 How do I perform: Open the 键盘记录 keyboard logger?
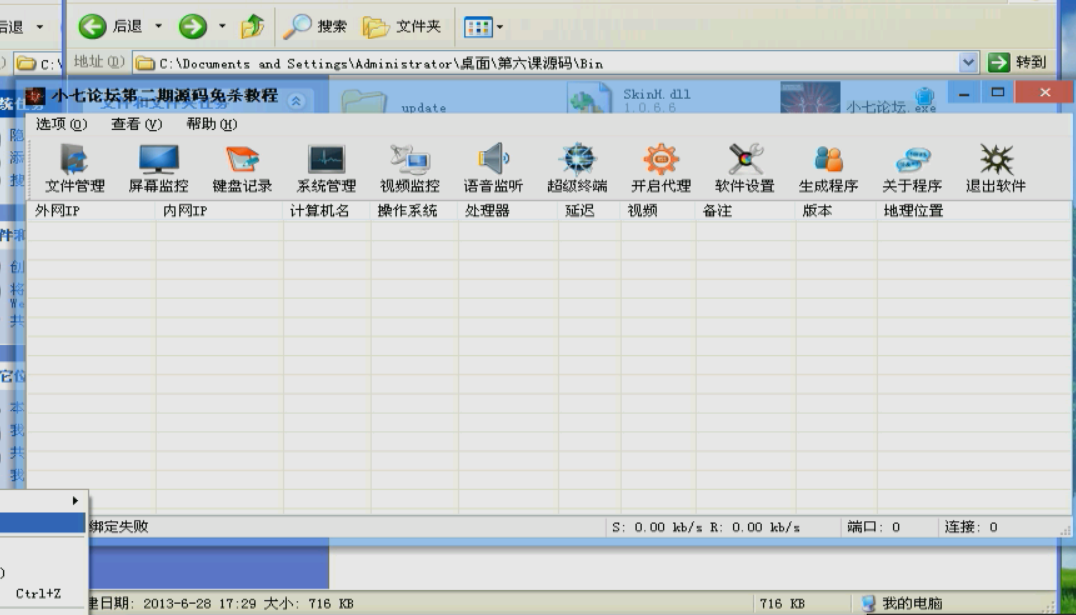click(242, 168)
